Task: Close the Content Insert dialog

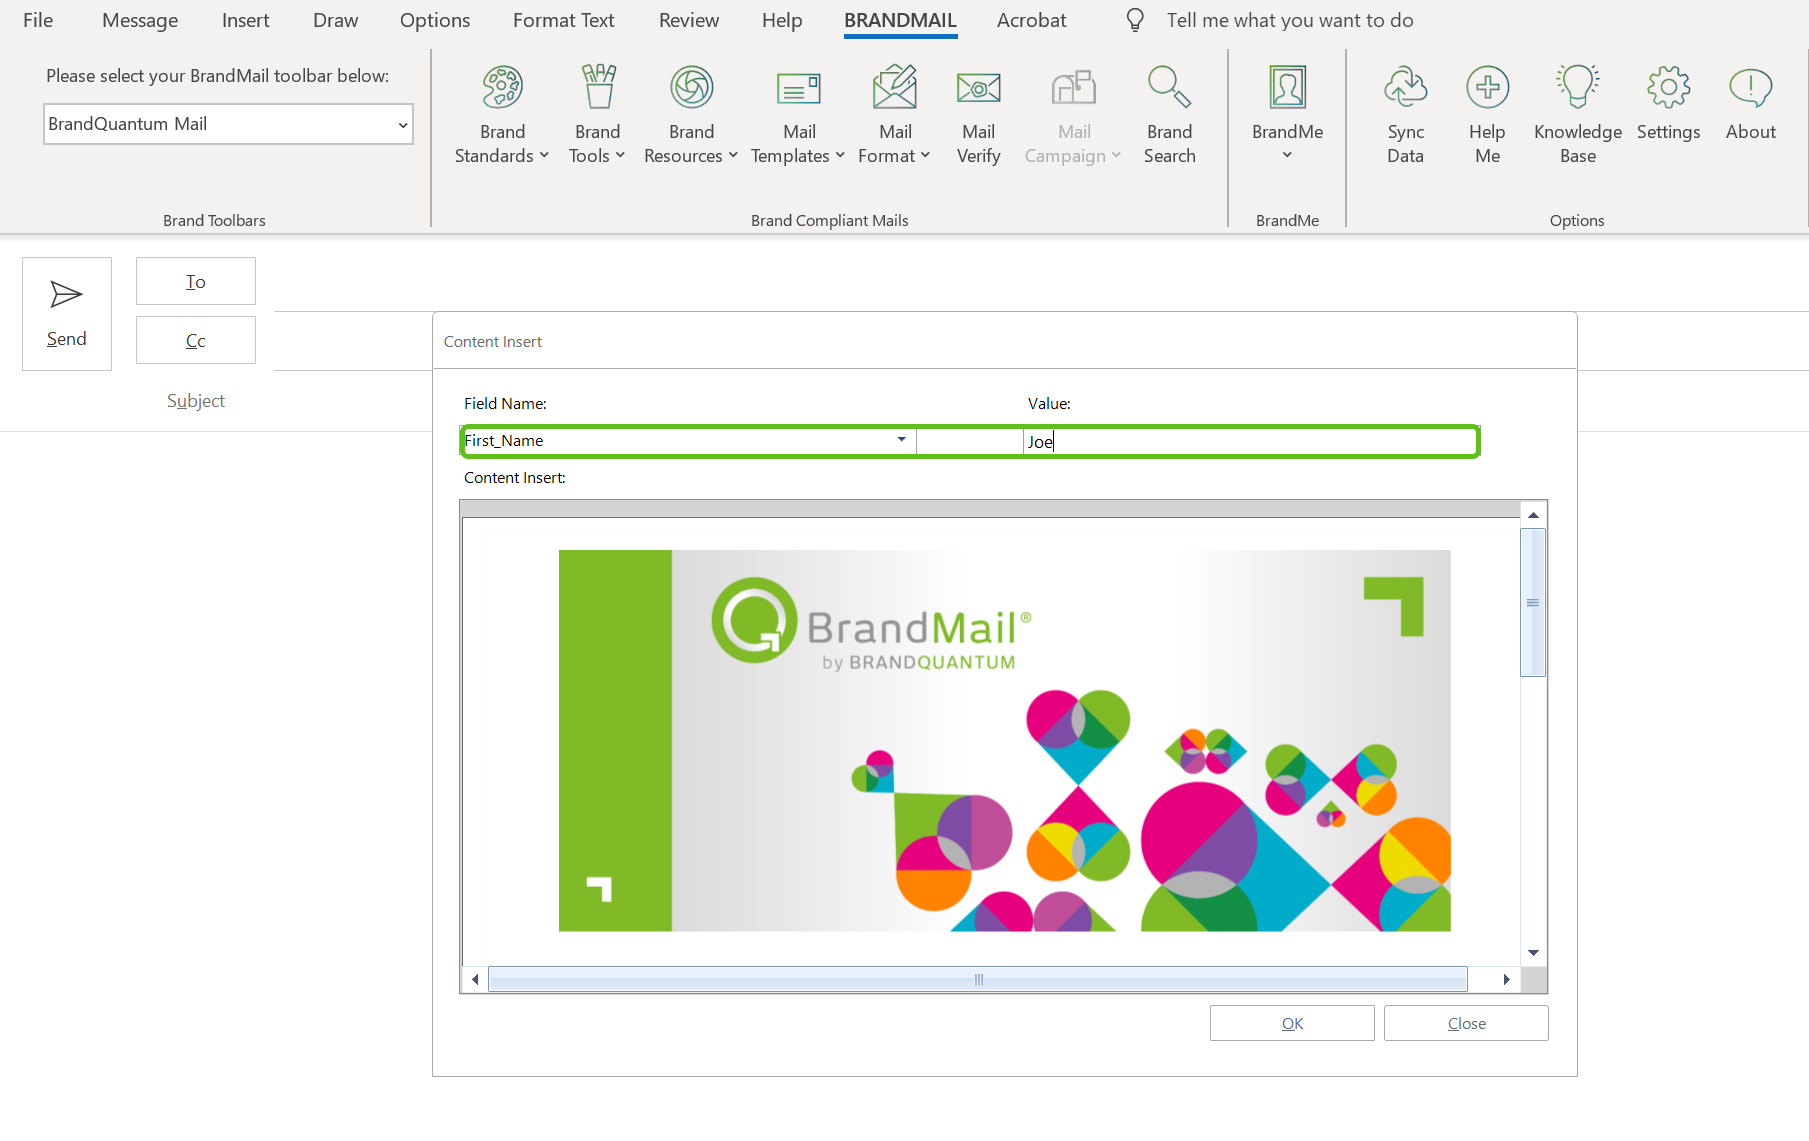Action: click(1466, 1023)
